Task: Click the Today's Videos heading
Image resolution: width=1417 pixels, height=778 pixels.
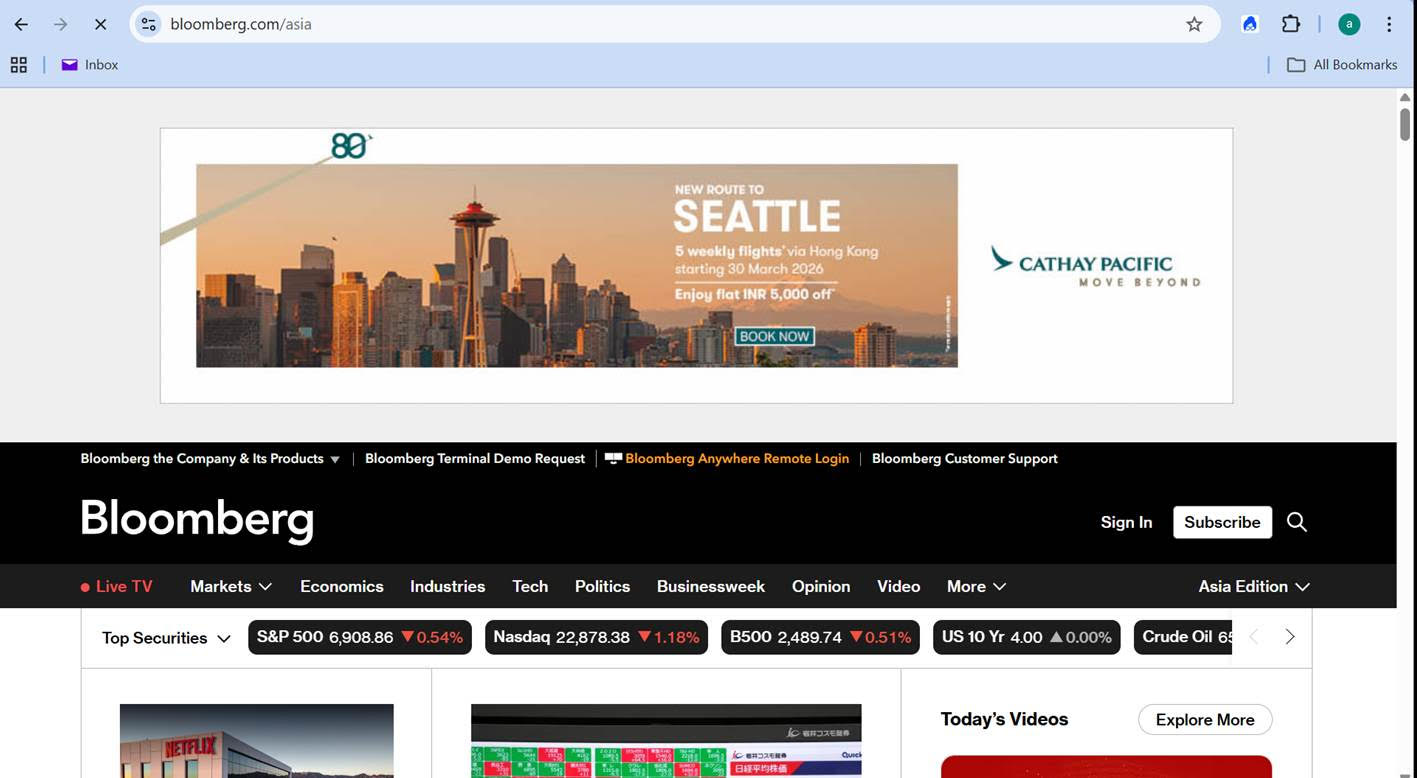Action: click(1004, 719)
